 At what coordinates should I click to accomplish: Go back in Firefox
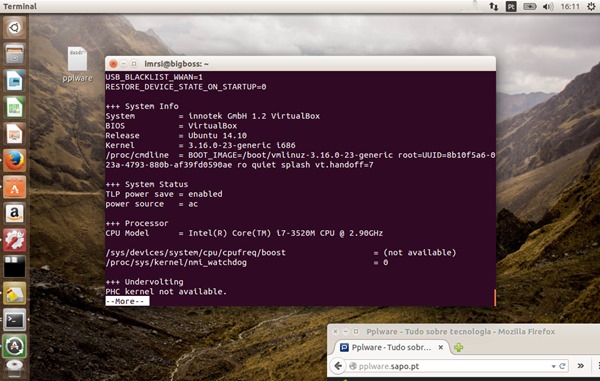click(x=338, y=366)
